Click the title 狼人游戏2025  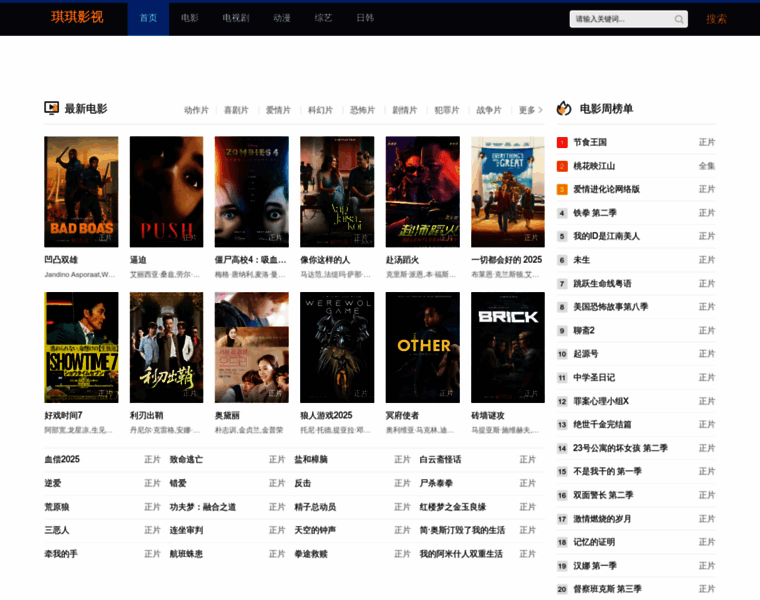tap(326, 416)
